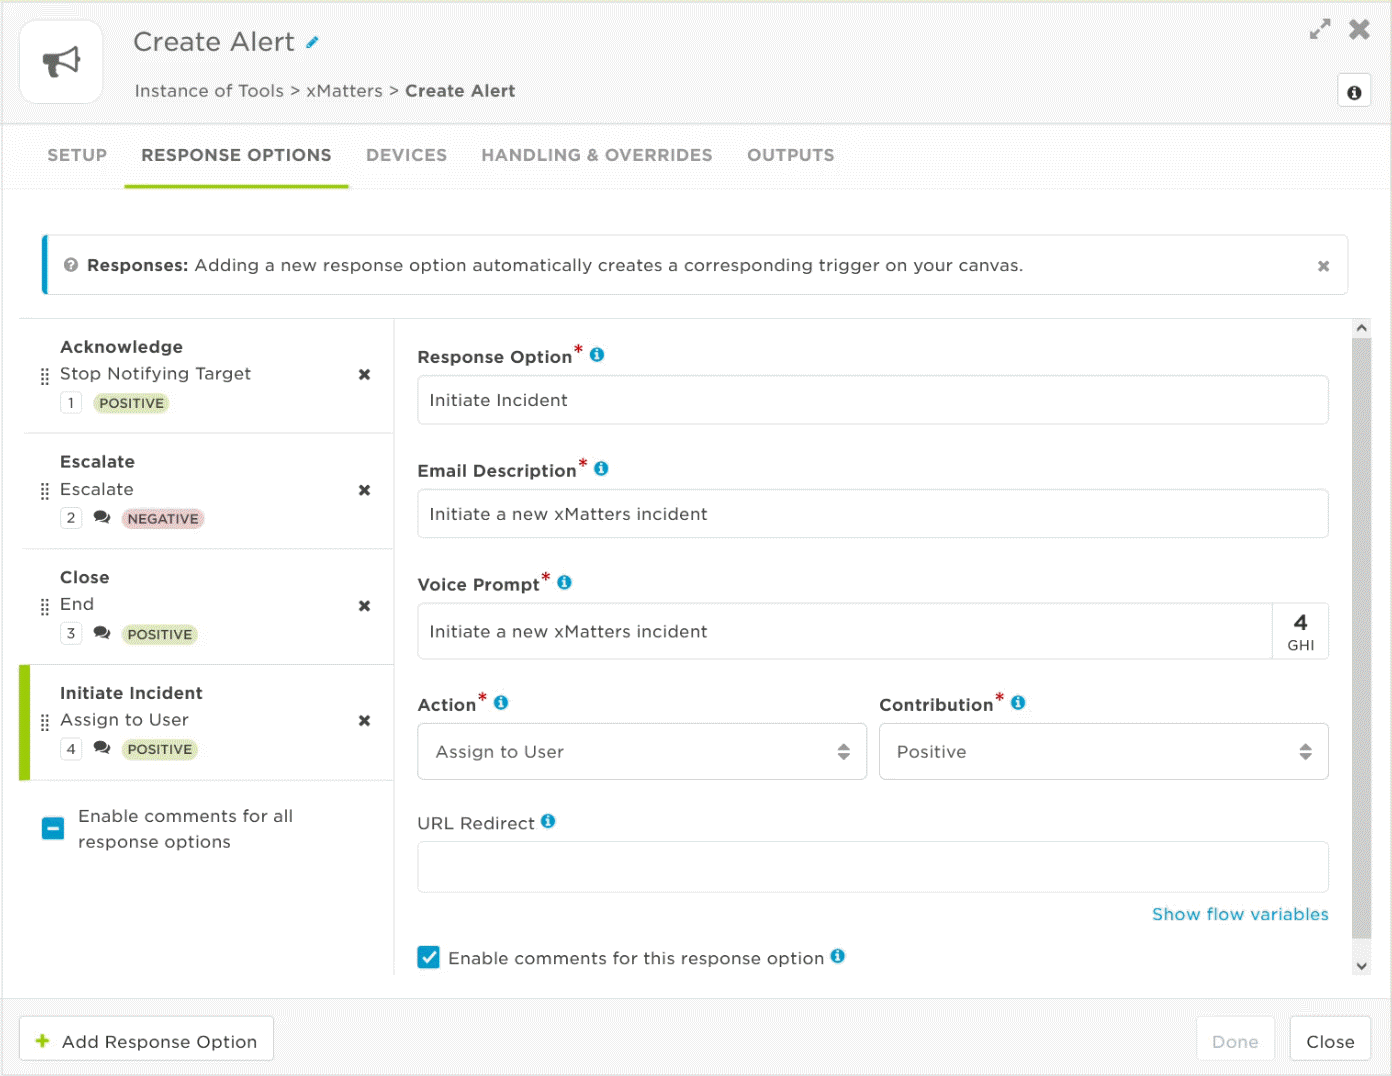Select the Initiate Incident response option row
1392x1076 pixels.
click(x=207, y=722)
